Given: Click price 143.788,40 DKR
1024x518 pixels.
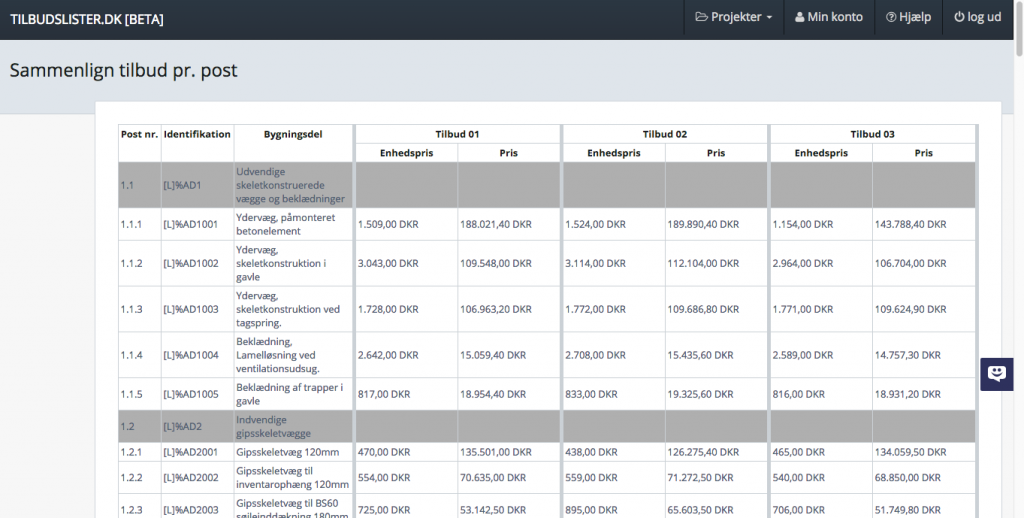Looking at the screenshot, I should 910,224.
